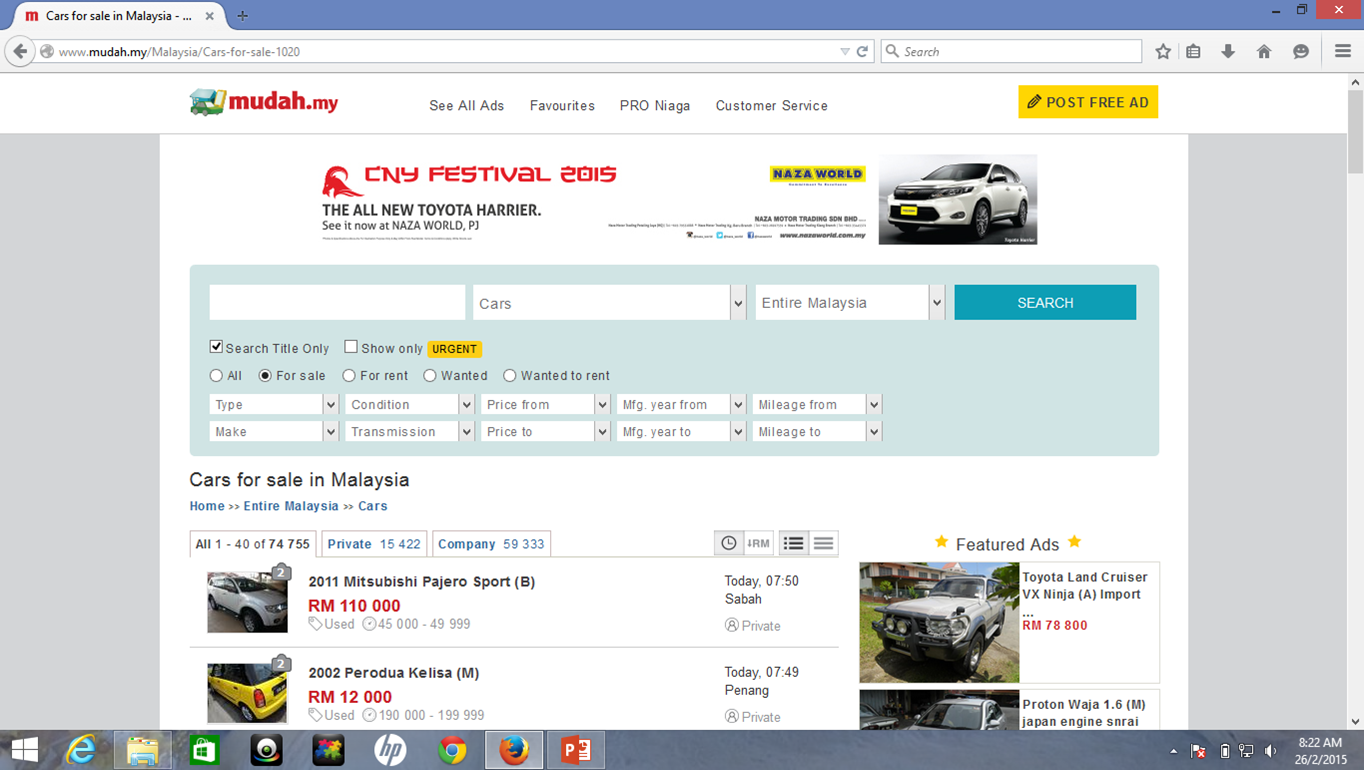Expand the Condition dropdown
The image size is (1364, 770).
409,405
